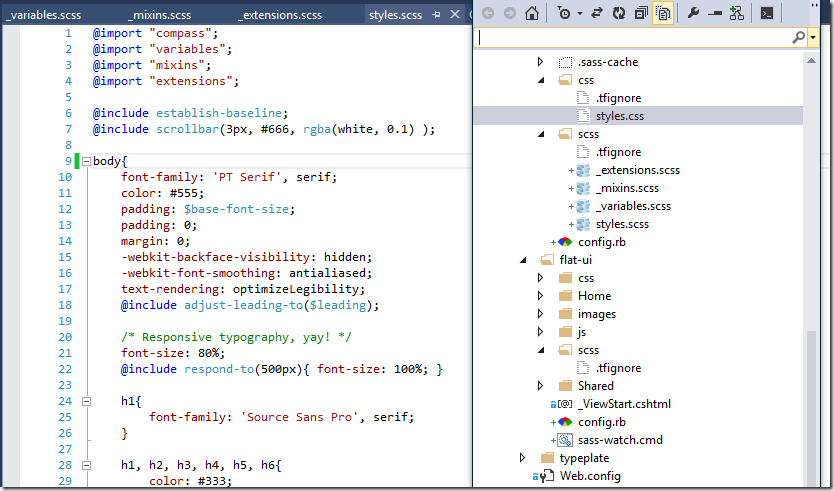Click the Refresh icon in Solution Explorer

(619, 13)
